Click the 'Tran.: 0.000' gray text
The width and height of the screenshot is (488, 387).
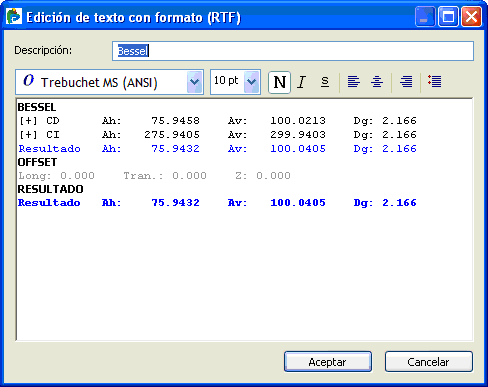[x=165, y=175]
